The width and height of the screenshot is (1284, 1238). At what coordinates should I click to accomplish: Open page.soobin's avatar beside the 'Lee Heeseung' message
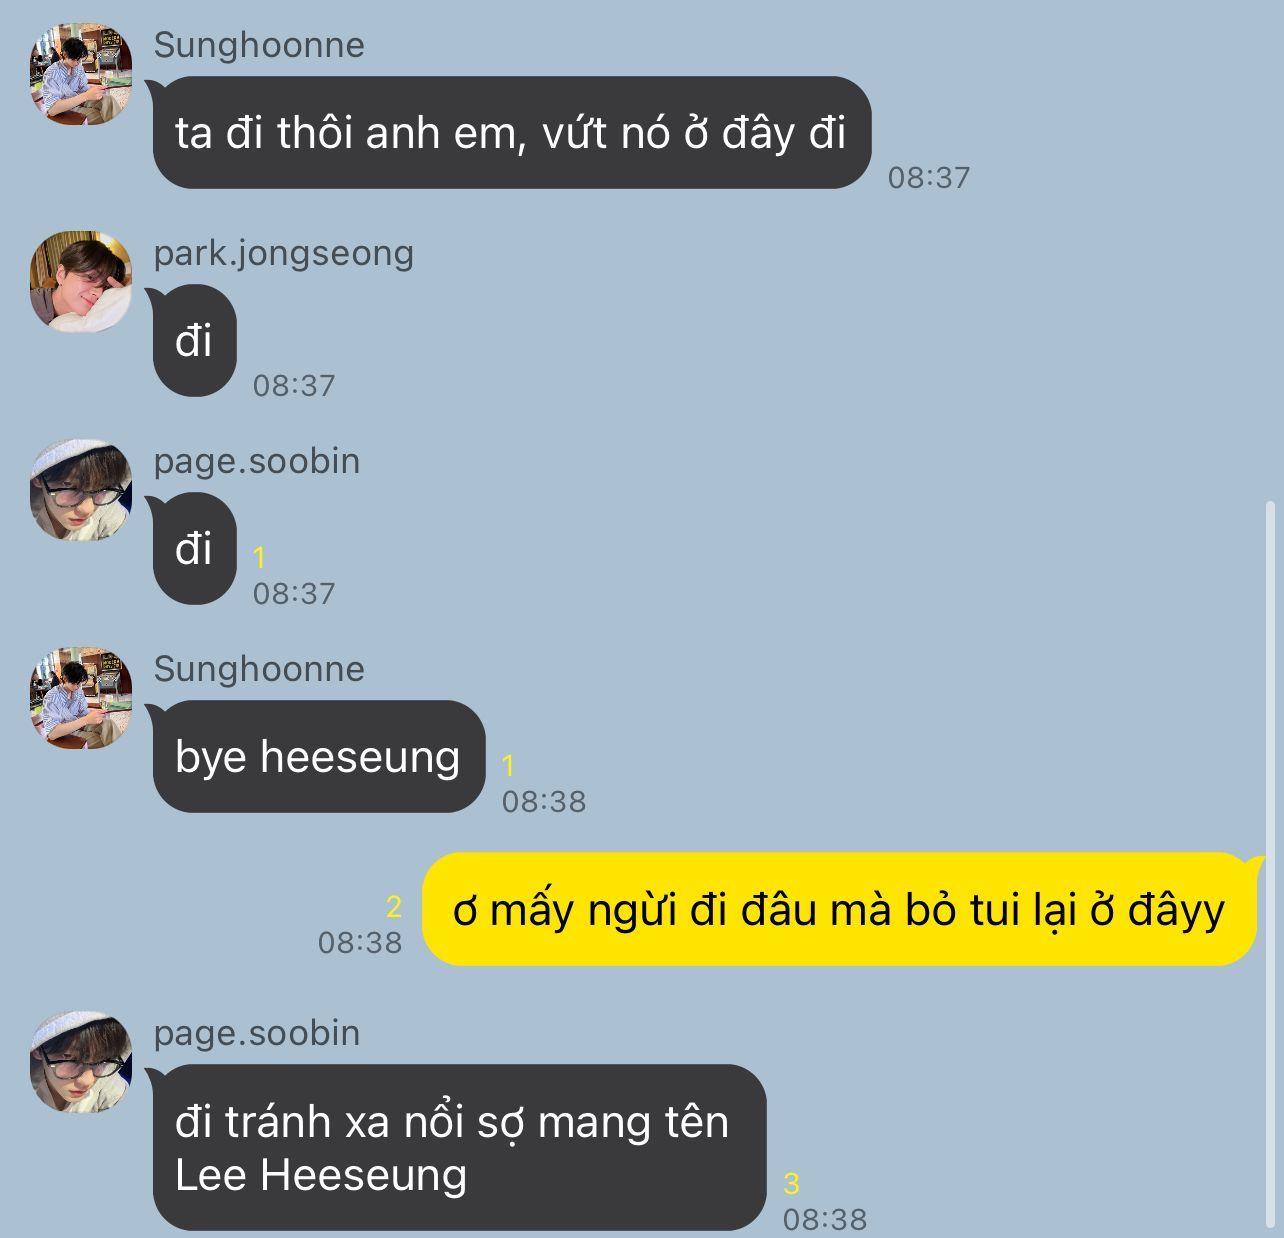[x=81, y=1062]
